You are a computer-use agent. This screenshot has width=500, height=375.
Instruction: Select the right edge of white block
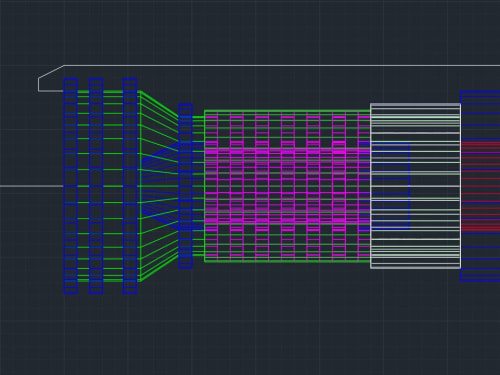[x=461, y=186]
